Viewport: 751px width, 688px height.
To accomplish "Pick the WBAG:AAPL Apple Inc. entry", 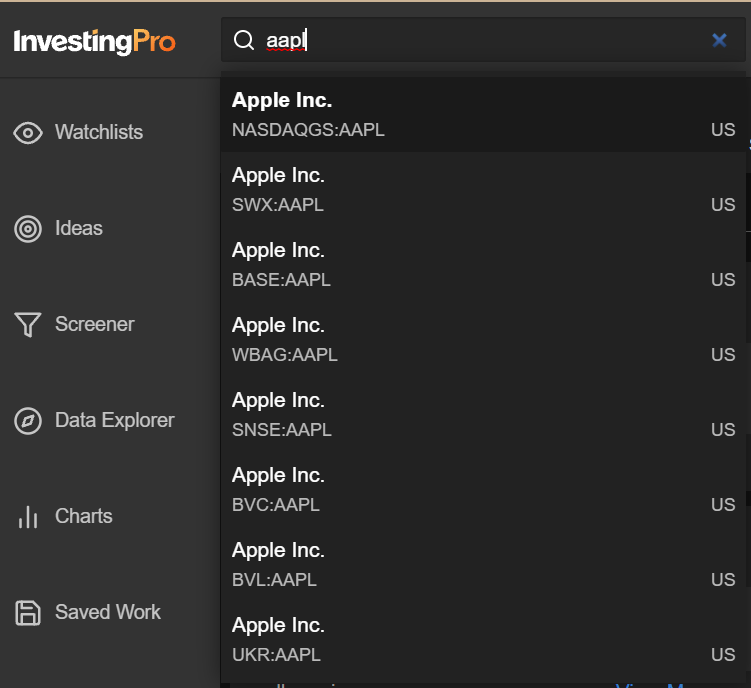I will [483, 340].
